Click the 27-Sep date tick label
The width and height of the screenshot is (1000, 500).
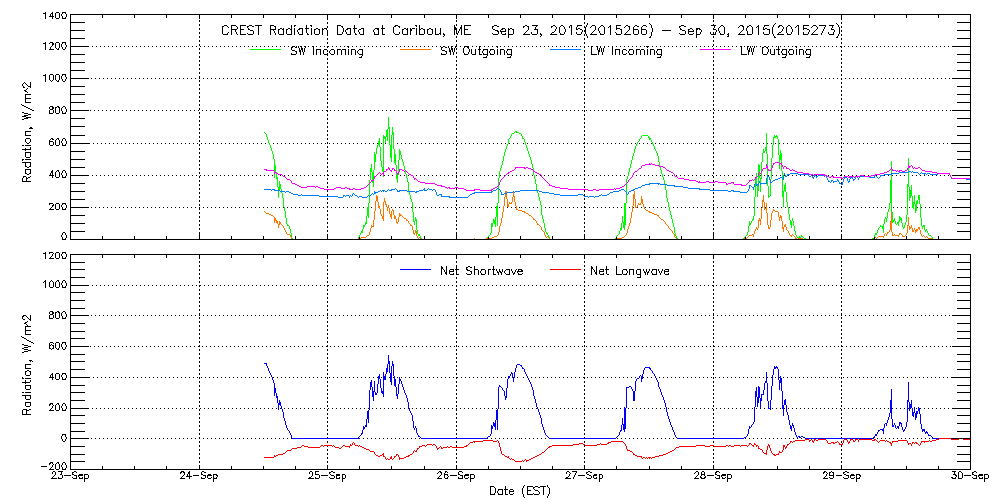click(x=584, y=476)
